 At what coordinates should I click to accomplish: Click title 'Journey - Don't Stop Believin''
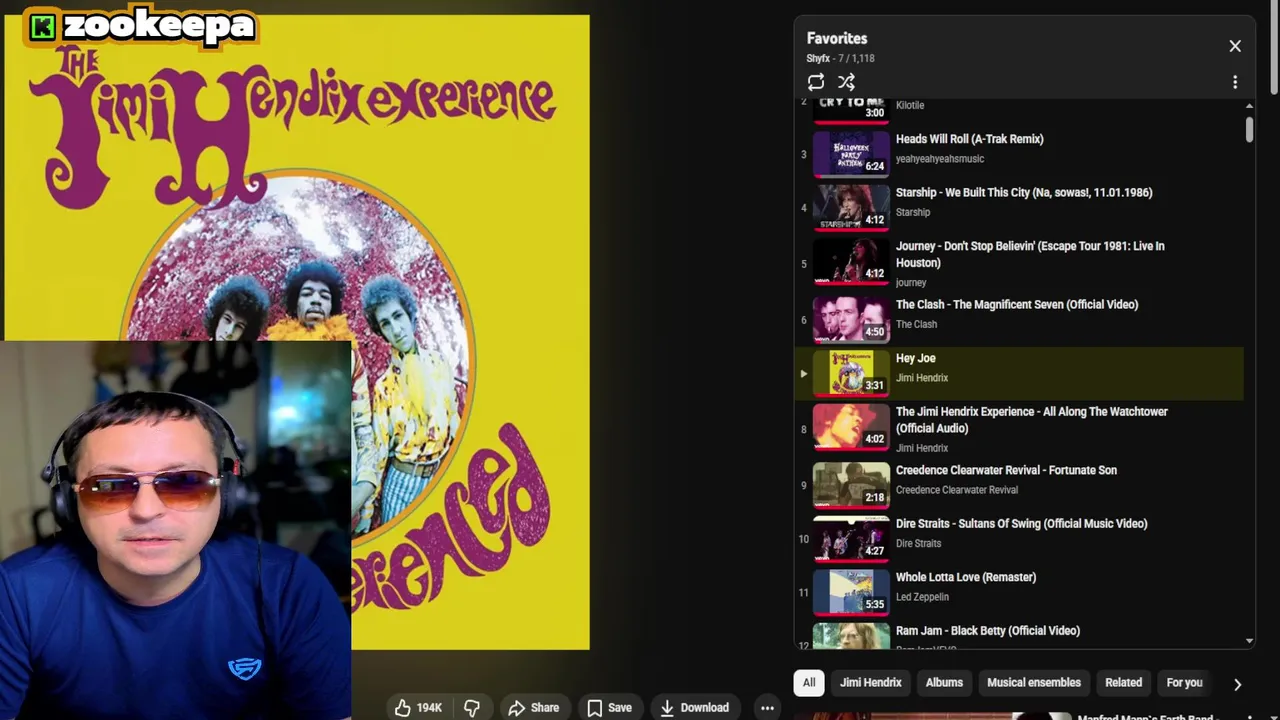1030,254
